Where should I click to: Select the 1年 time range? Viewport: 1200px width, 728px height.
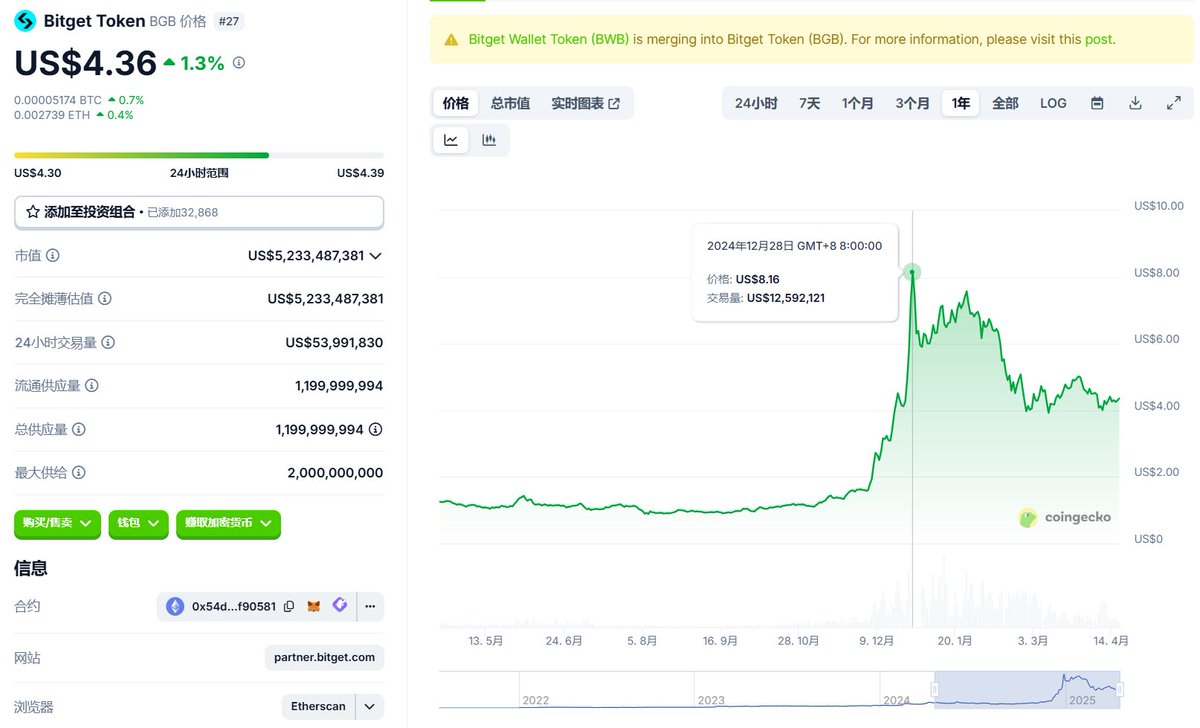click(x=961, y=103)
